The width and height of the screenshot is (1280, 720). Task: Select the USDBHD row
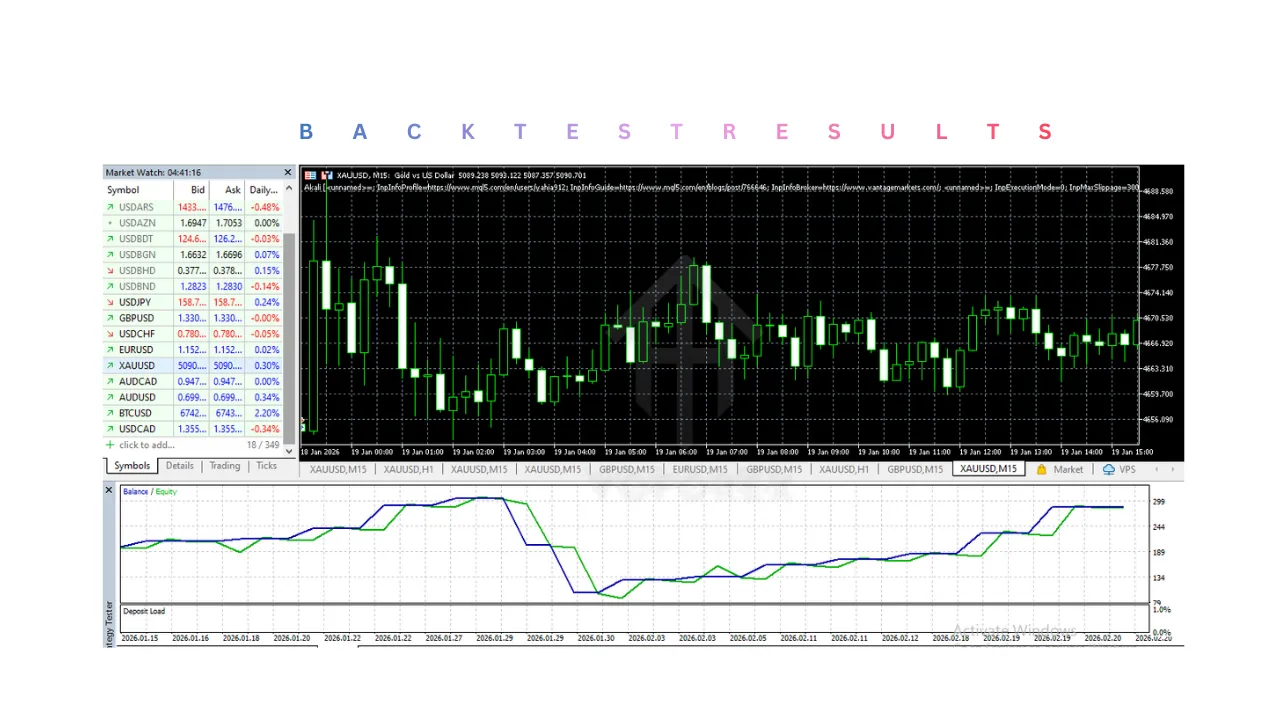[x=193, y=271]
